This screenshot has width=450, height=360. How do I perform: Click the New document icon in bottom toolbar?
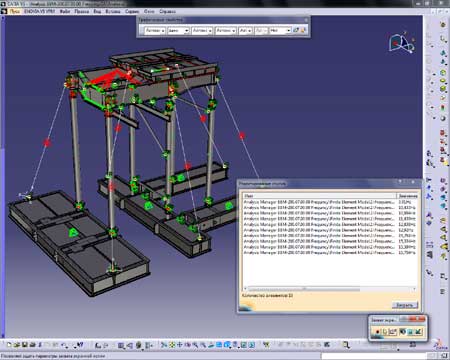coord(9,345)
